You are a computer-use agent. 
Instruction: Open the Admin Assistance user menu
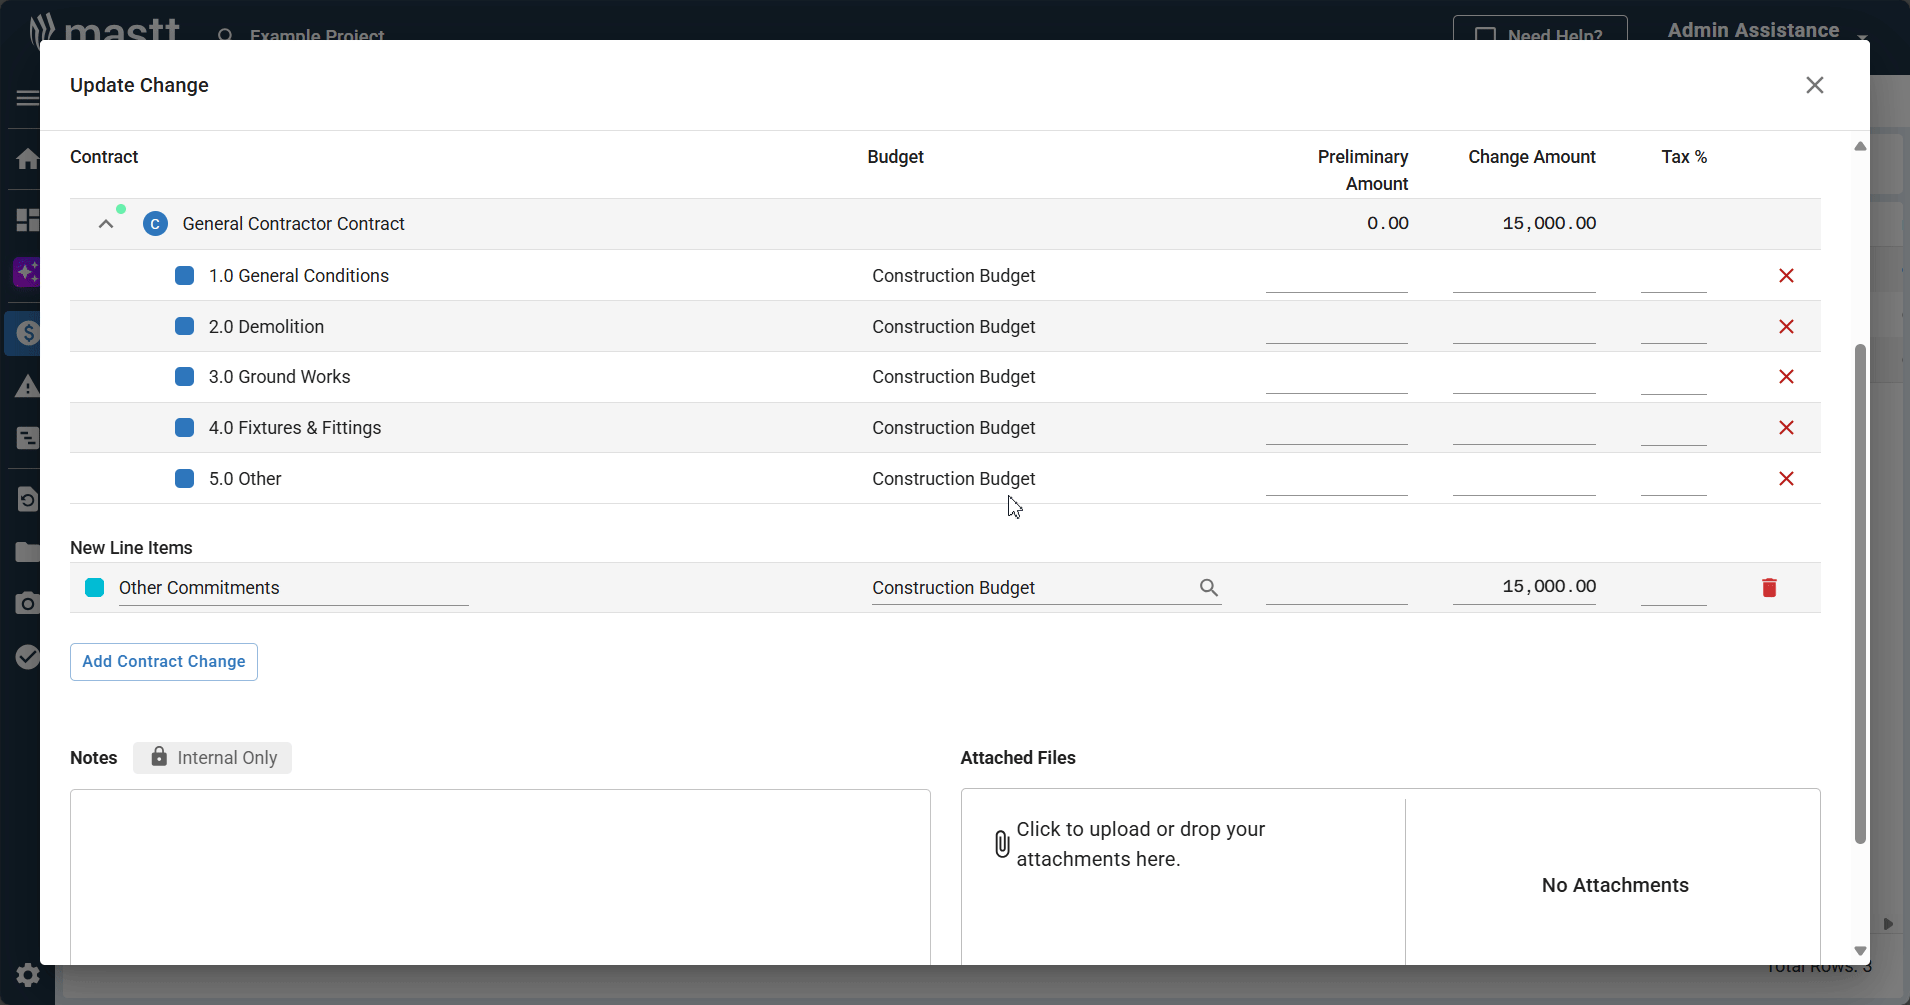1766,31
